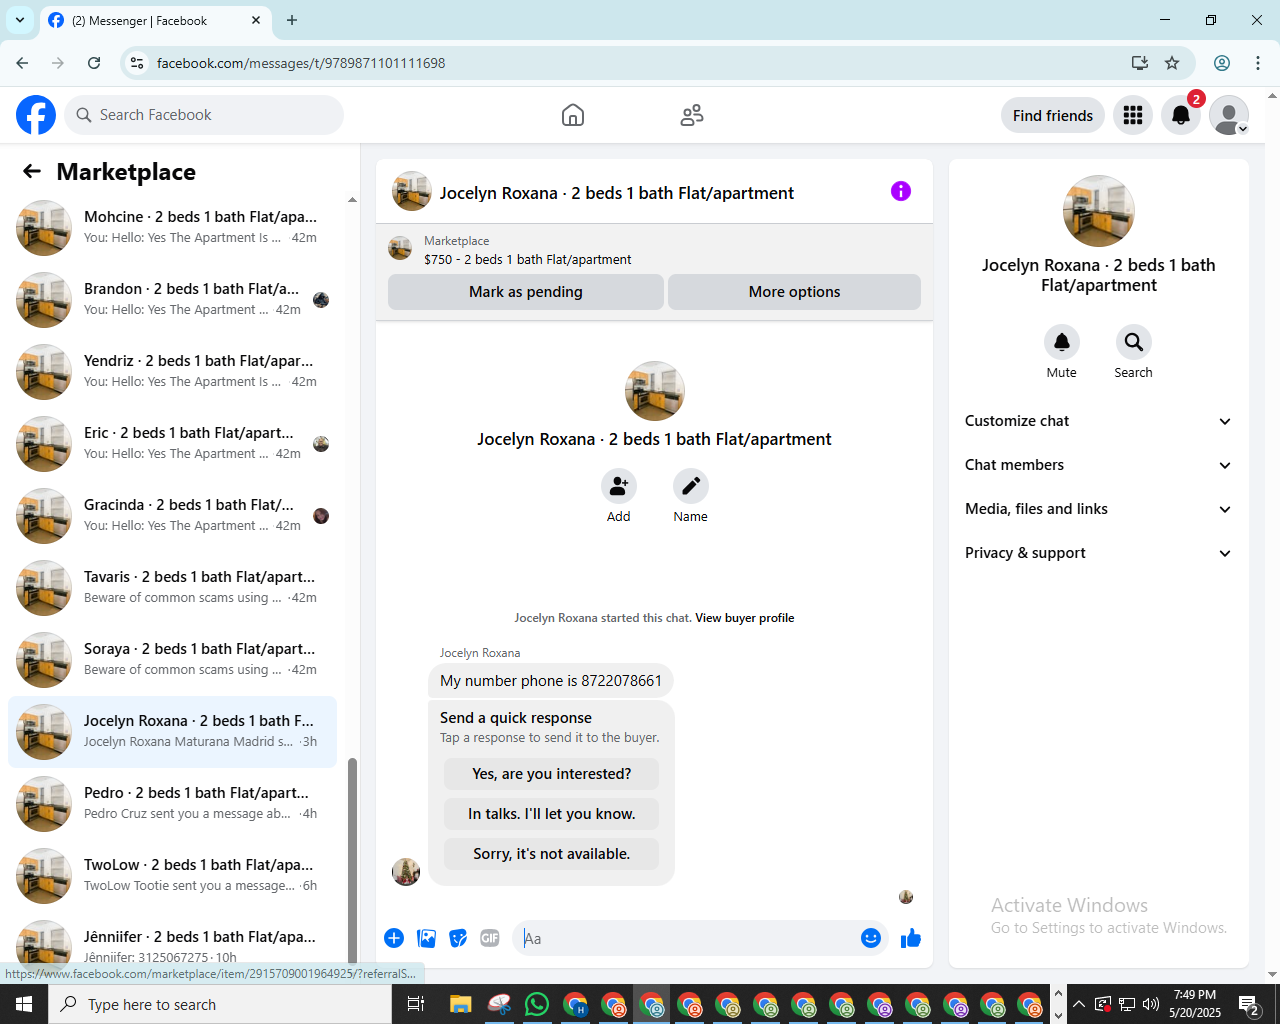The width and height of the screenshot is (1280, 1024).
Task: Click listing thumbnail in right info panel
Action: click(1098, 211)
